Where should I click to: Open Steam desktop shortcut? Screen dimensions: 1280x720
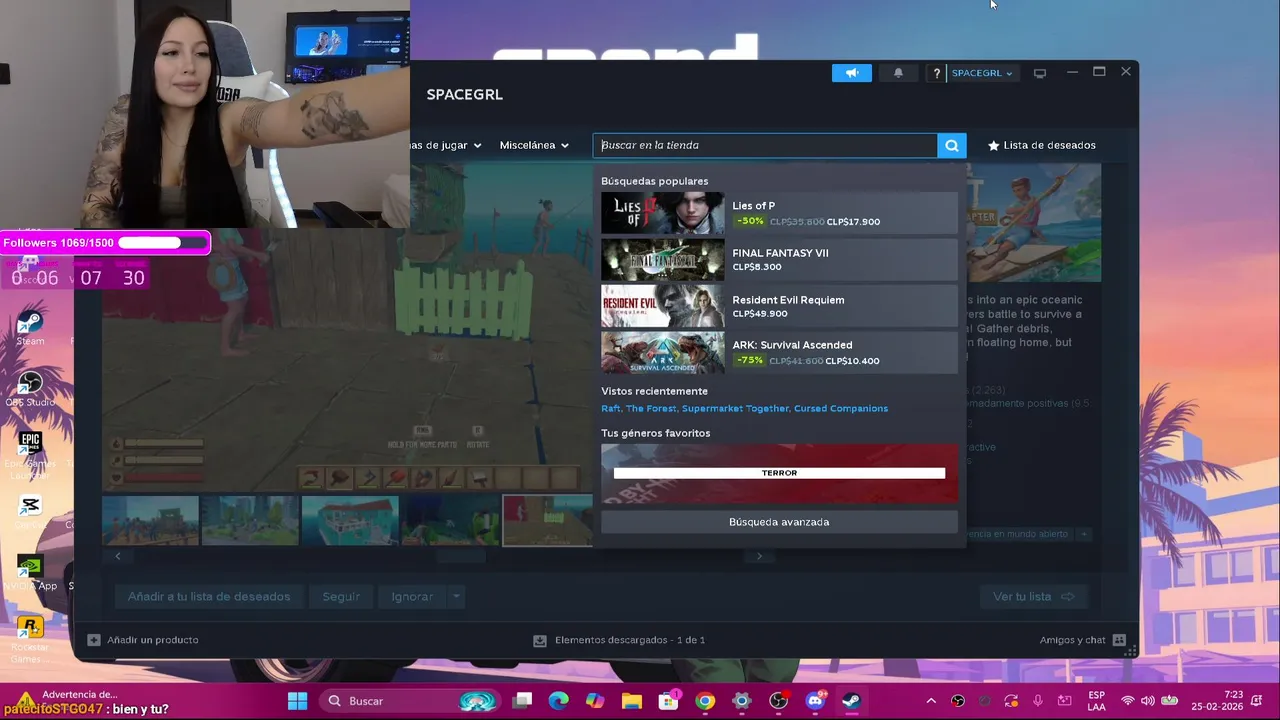click(x=30, y=328)
